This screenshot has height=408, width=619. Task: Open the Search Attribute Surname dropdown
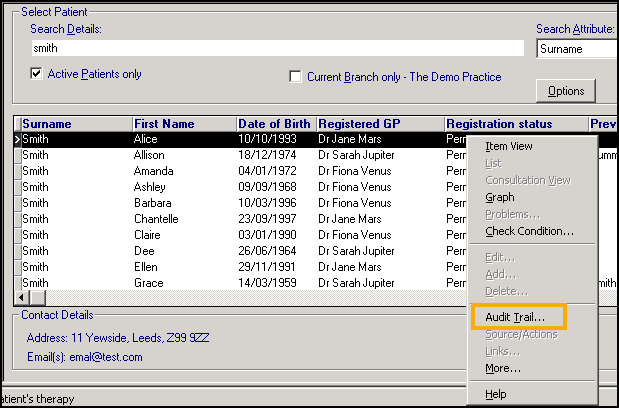tap(576, 49)
